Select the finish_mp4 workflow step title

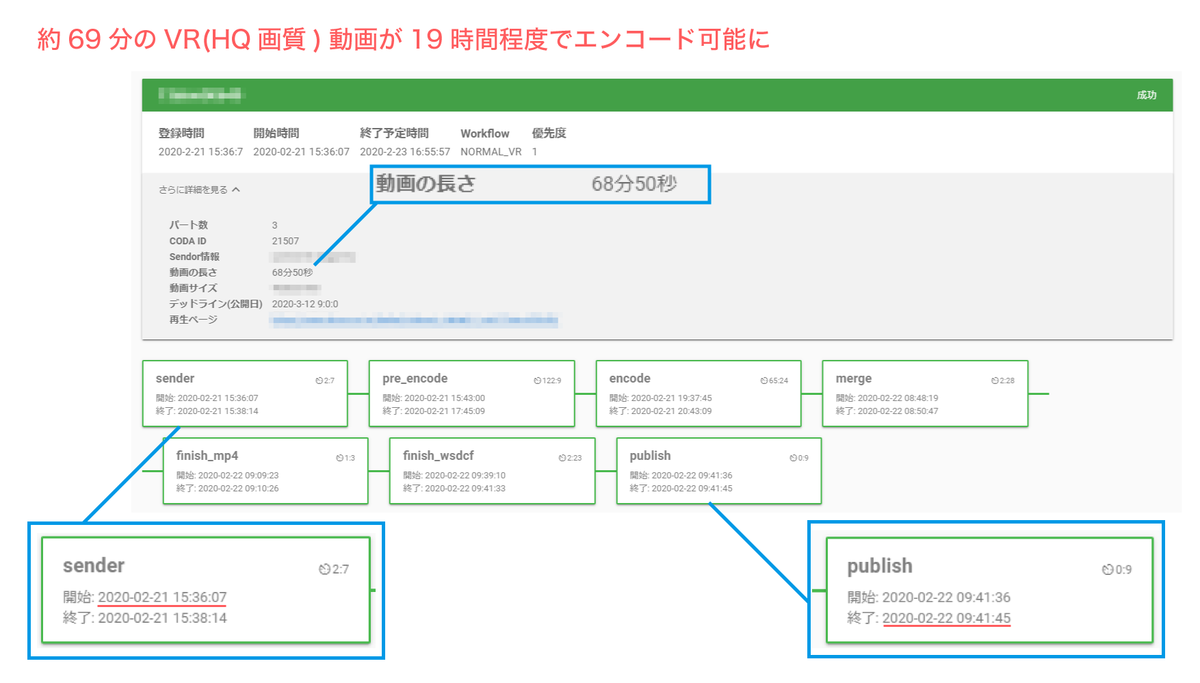coord(207,456)
